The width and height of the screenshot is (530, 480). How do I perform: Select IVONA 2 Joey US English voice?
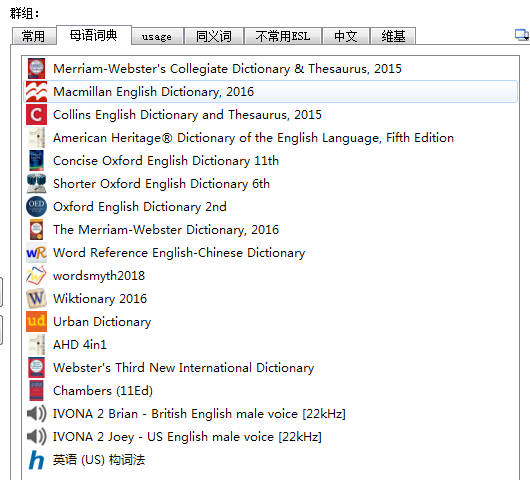(271, 436)
